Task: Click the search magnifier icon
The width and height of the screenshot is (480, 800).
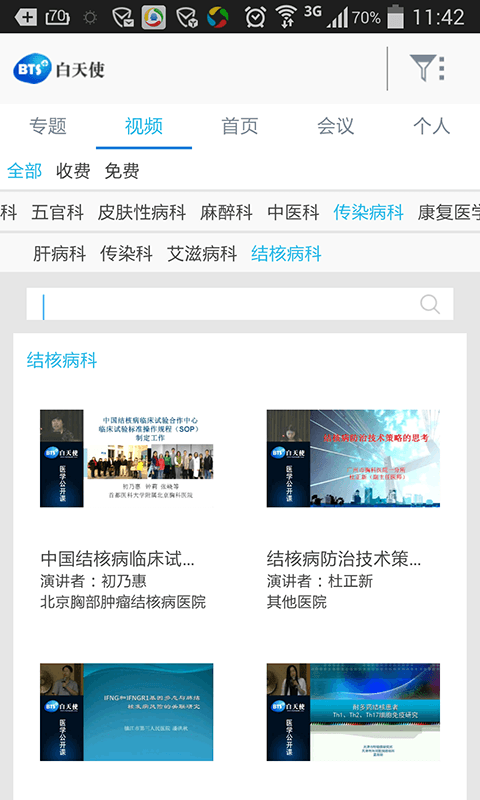Action: [430, 304]
